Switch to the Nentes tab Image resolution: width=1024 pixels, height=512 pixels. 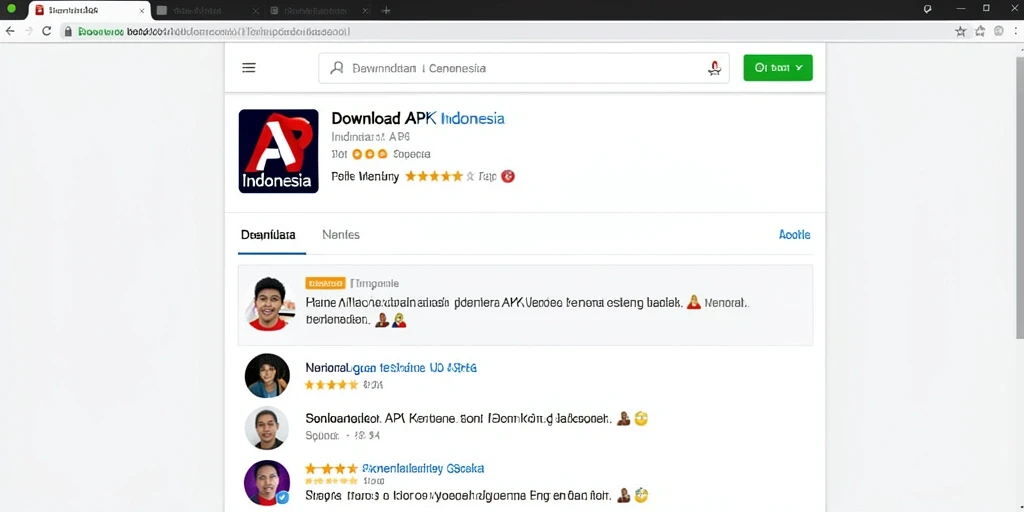coord(341,234)
